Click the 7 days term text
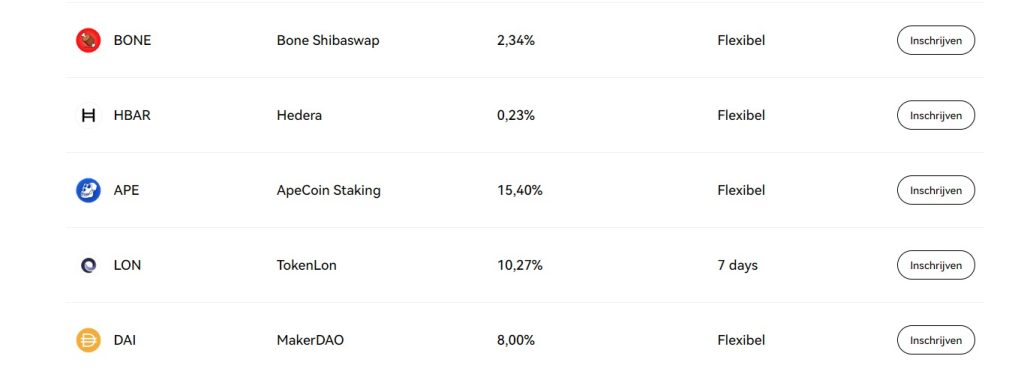 pos(737,266)
